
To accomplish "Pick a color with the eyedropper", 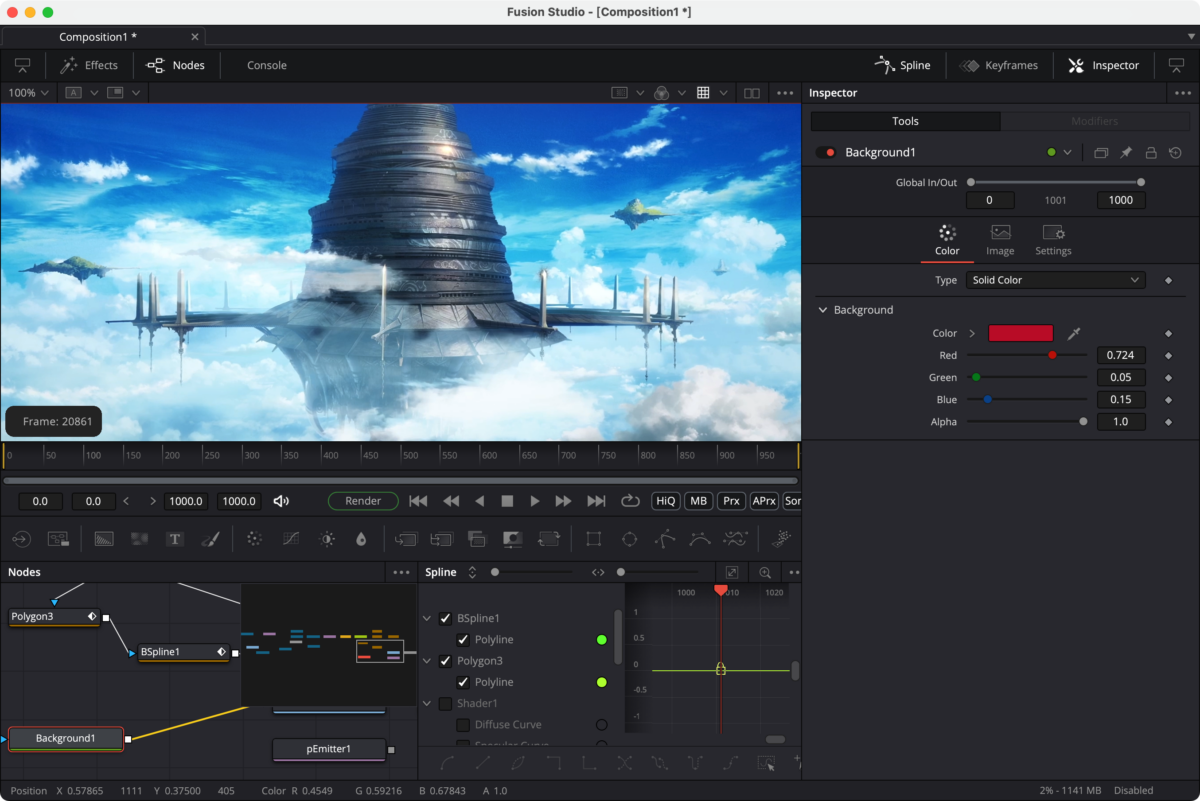I will point(1074,333).
